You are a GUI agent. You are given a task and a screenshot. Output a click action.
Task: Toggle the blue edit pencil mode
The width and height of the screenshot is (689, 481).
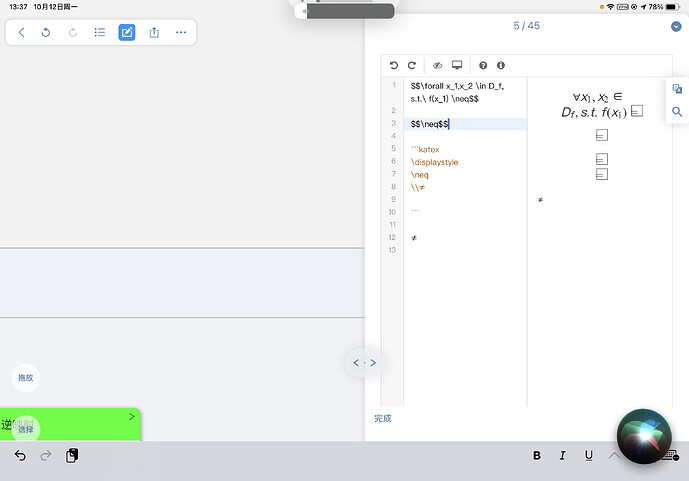point(127,33)
